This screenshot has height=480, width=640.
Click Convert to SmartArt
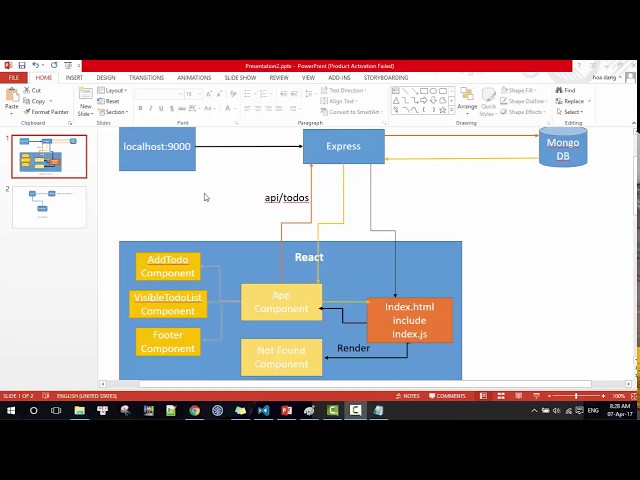(x=352, y=112)
